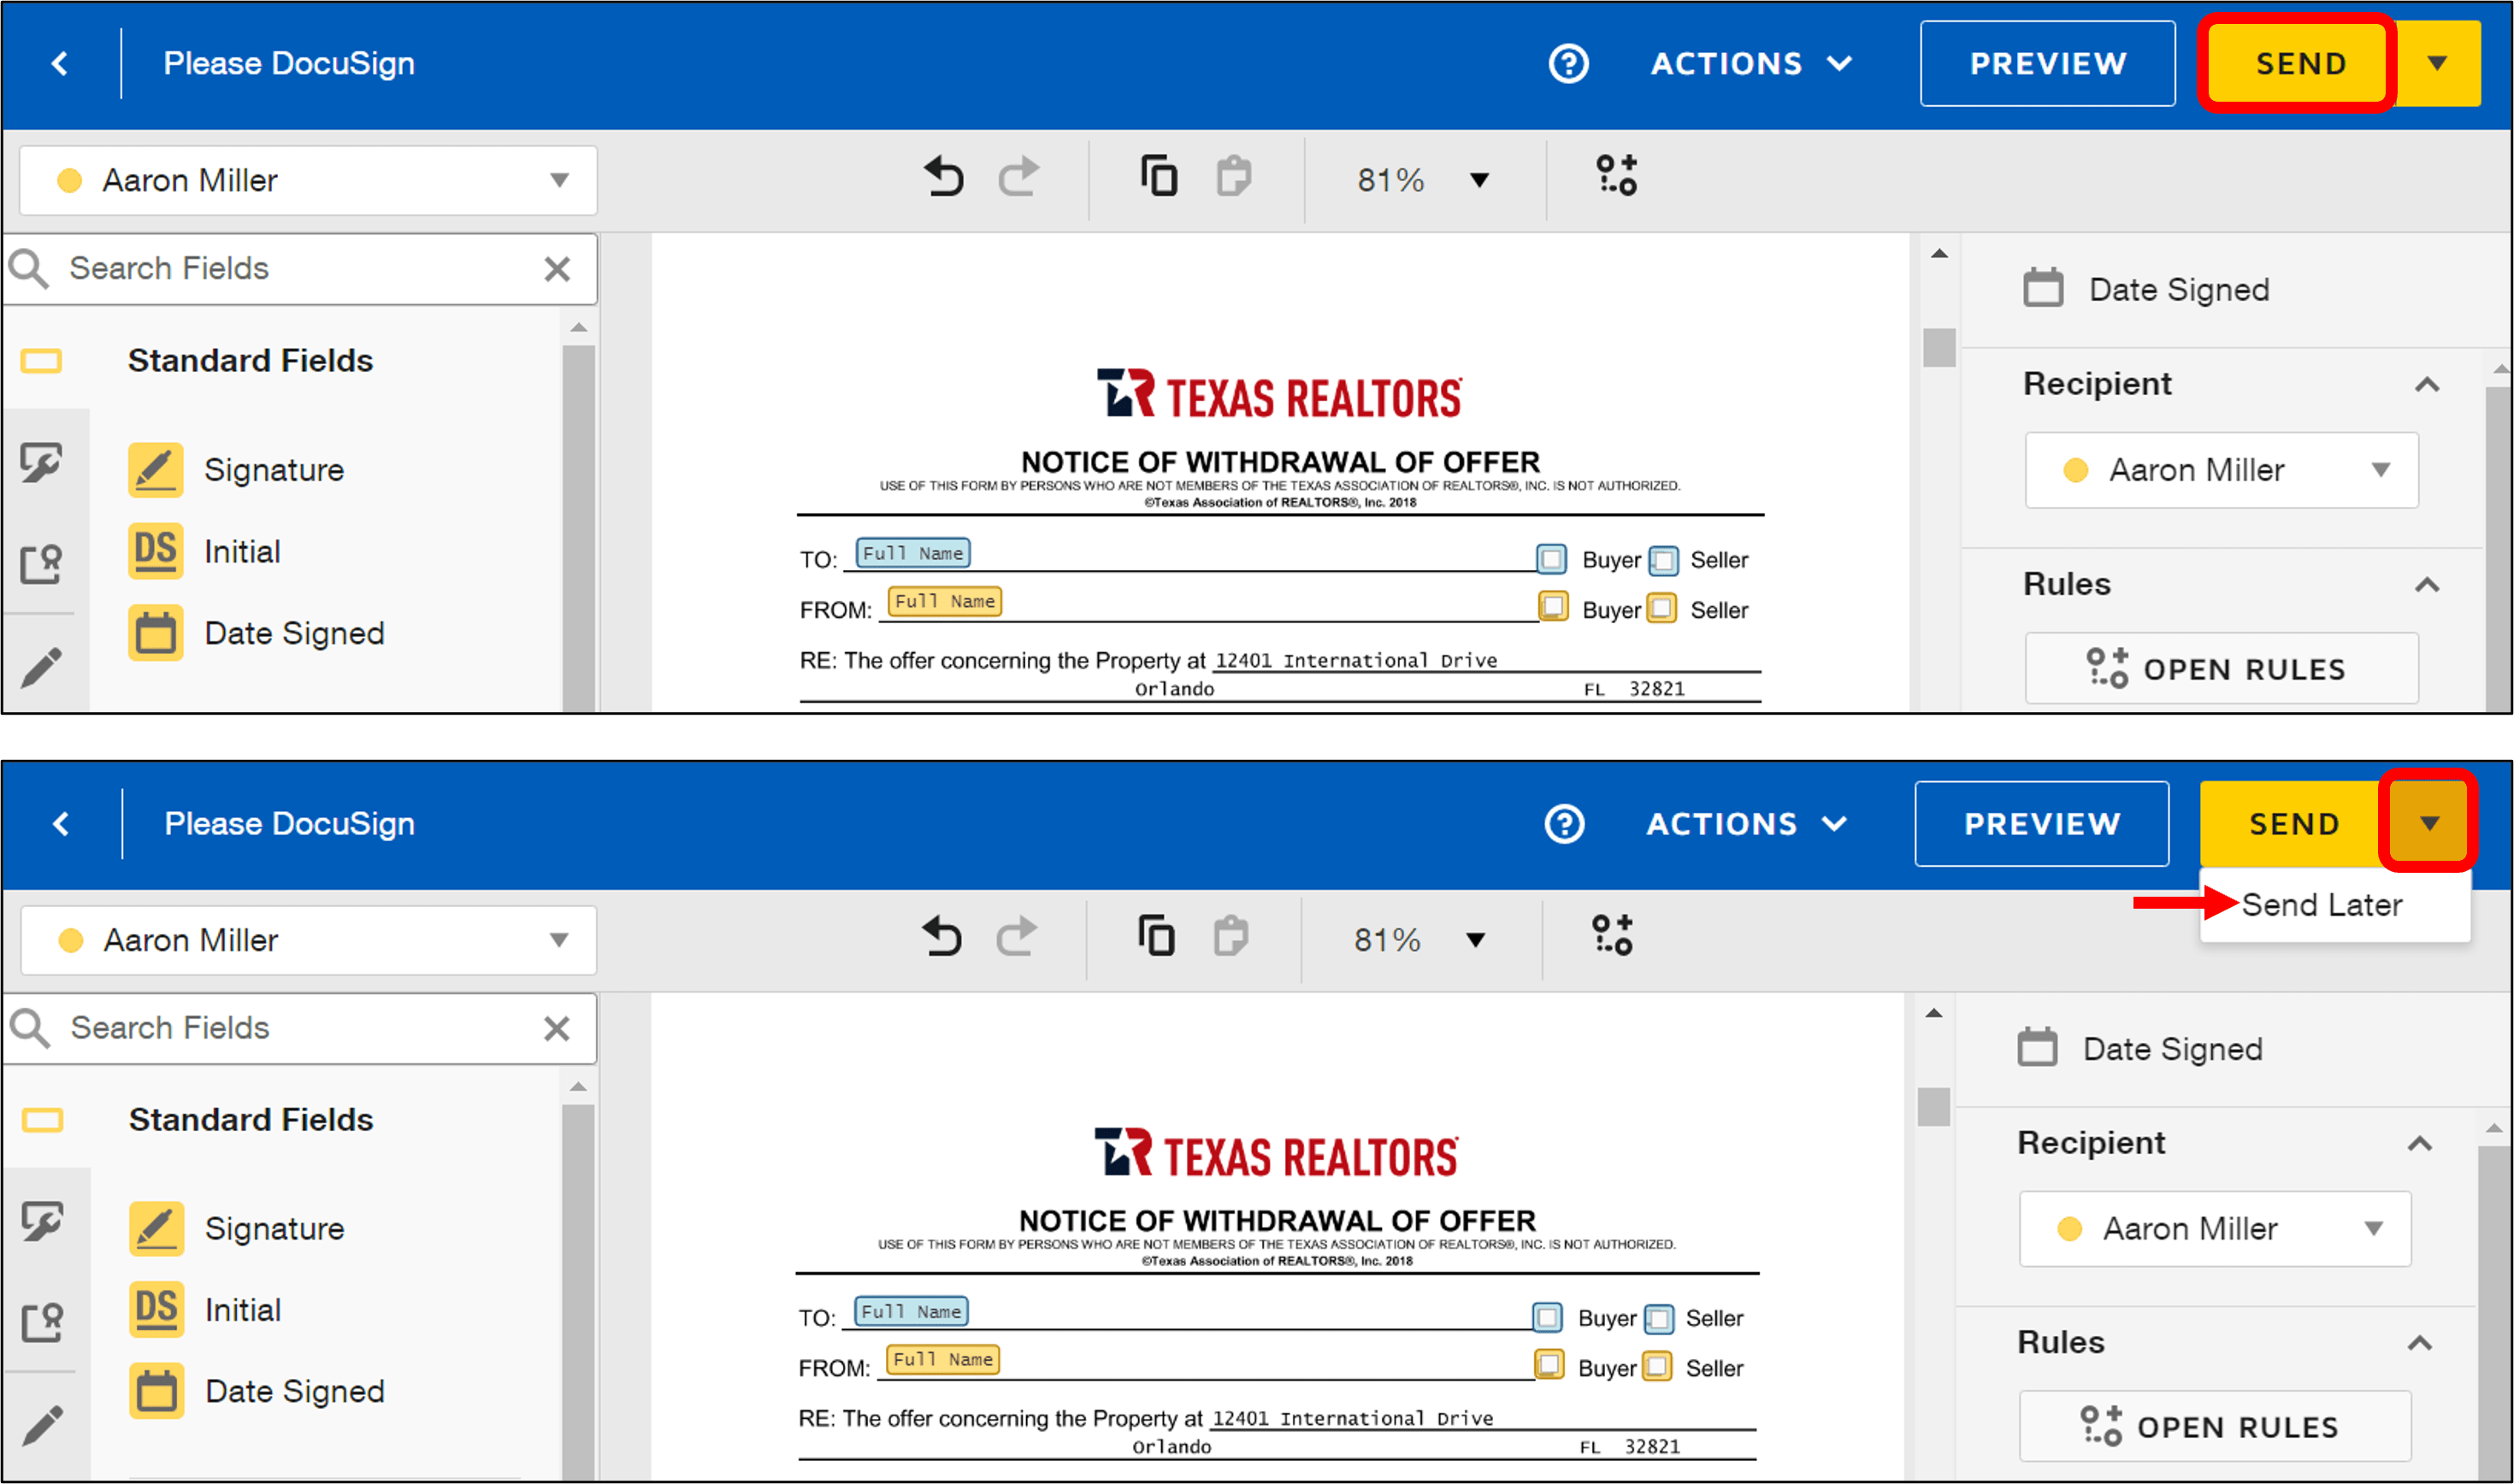Viewport: 2514px width, 1484px height.
Task: Select the Initial field tool
Action: point(241,551)
